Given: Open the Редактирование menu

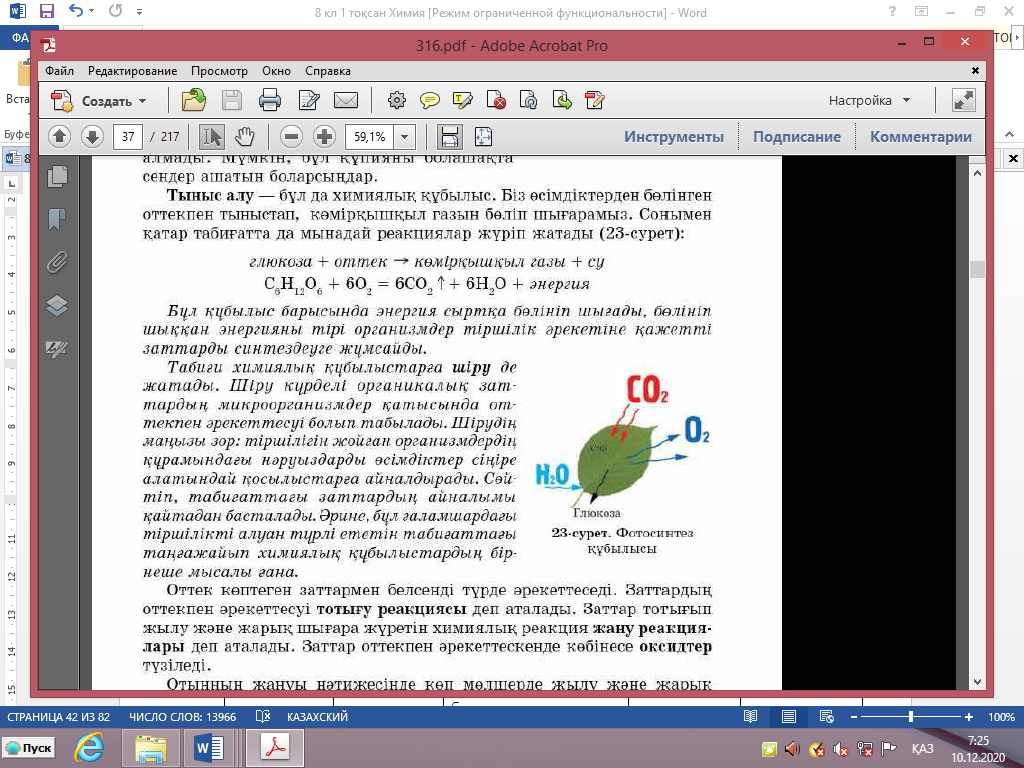Looking at the screenshot, I should (x=132, y=71).
